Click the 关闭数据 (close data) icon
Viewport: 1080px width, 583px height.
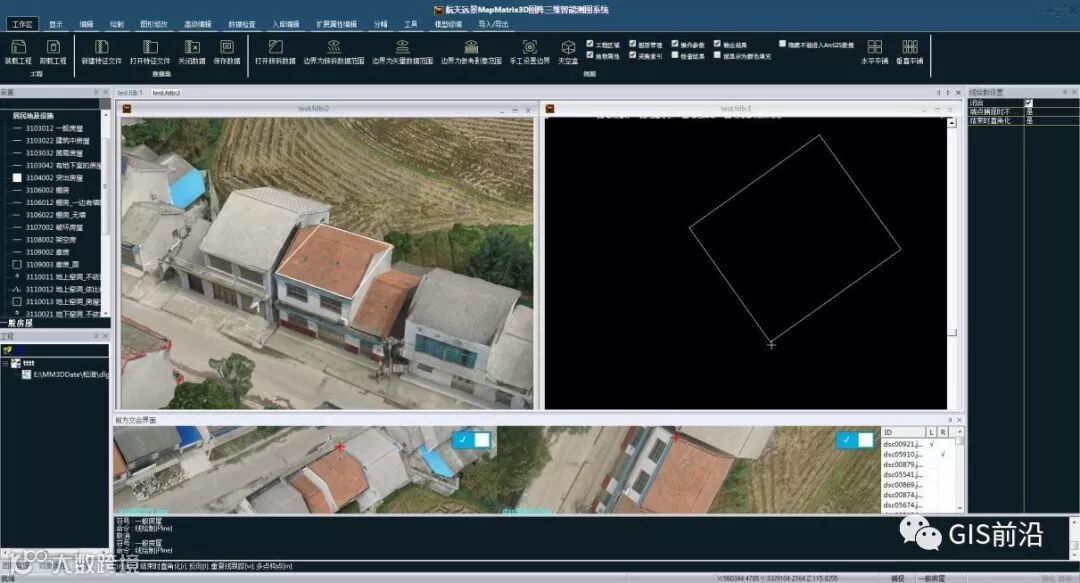(x=192, y=47)
